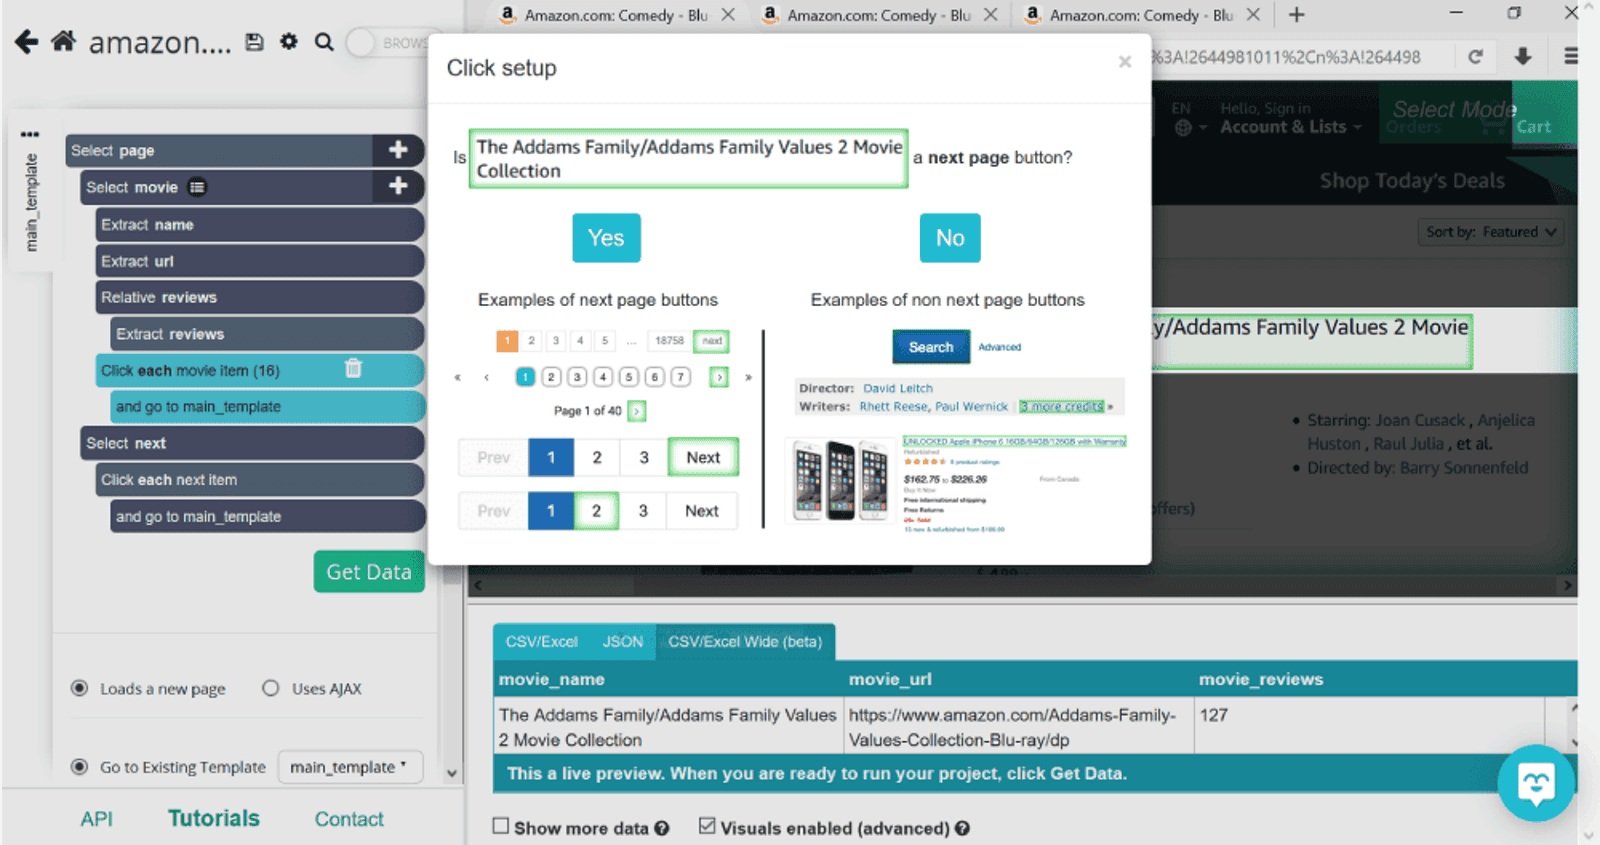Screen dimensions: 1600x845
Task: Delete the Click each movie item command
Action: [x=353, y=369]
